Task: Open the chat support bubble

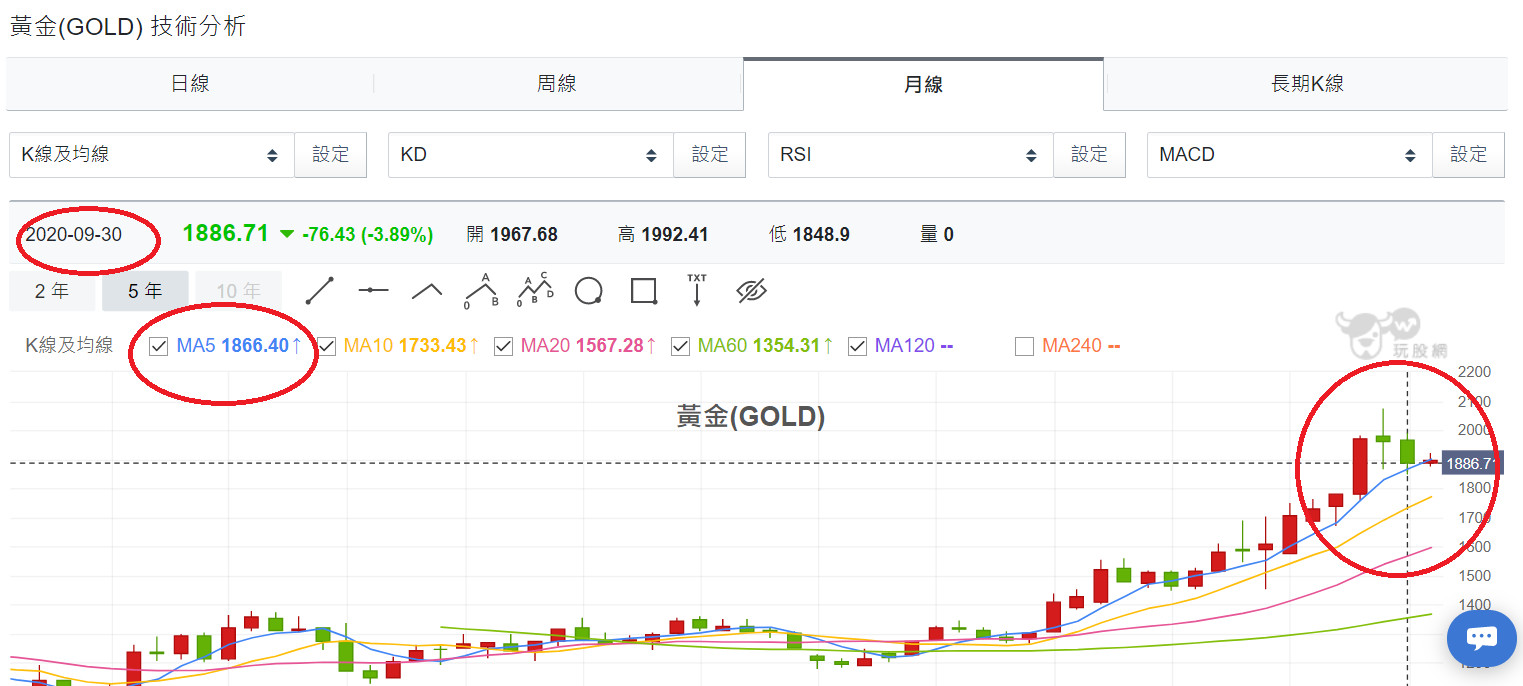Action: pos(1482,638)
